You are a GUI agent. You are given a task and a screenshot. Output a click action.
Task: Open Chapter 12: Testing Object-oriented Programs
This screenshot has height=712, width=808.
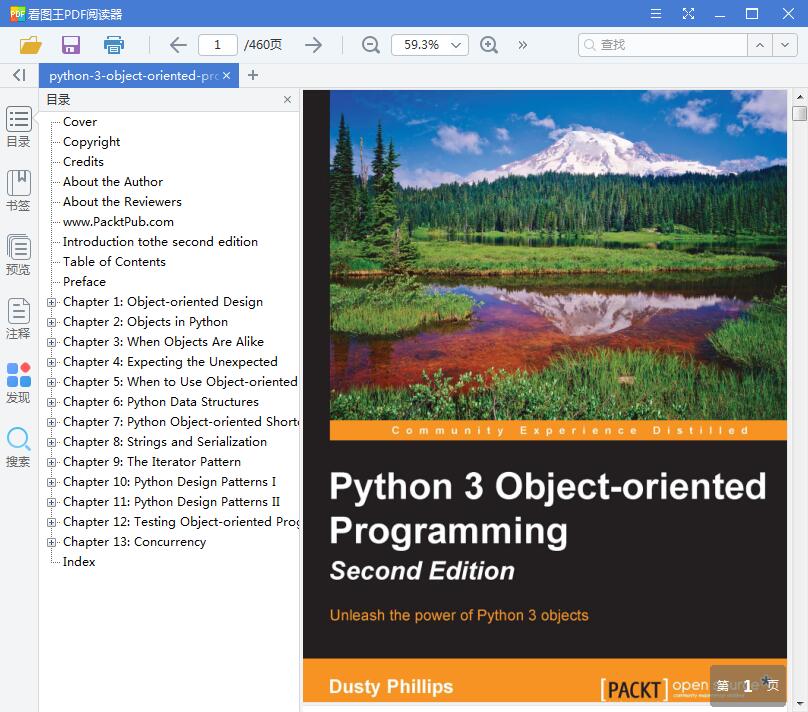pyautogui.click(x=180, y=522)
